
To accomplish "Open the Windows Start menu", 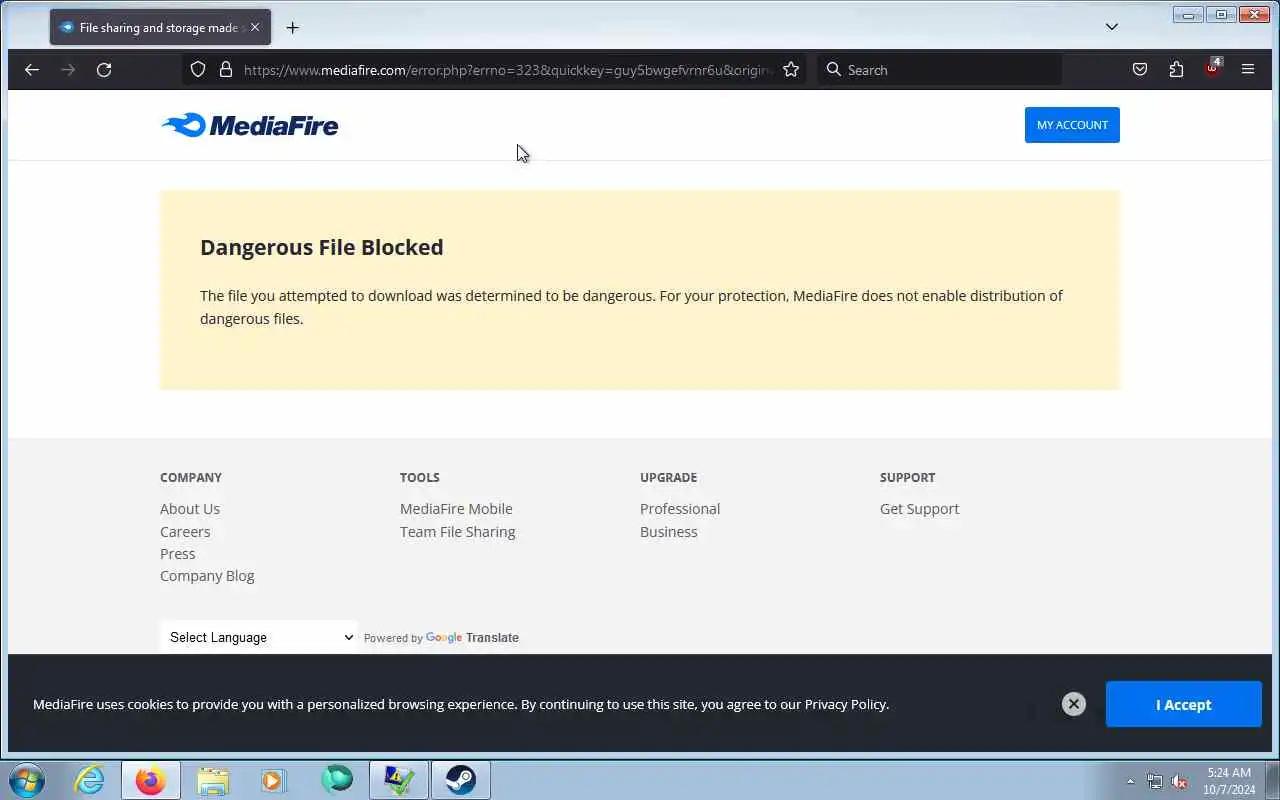I will pos(27,780).
